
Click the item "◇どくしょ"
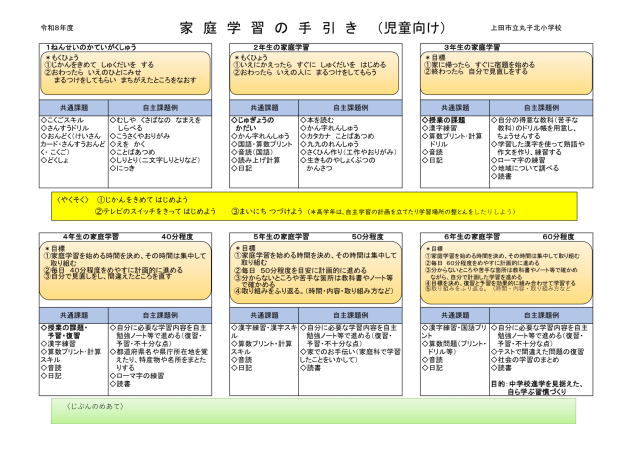[x=55, y=160]
